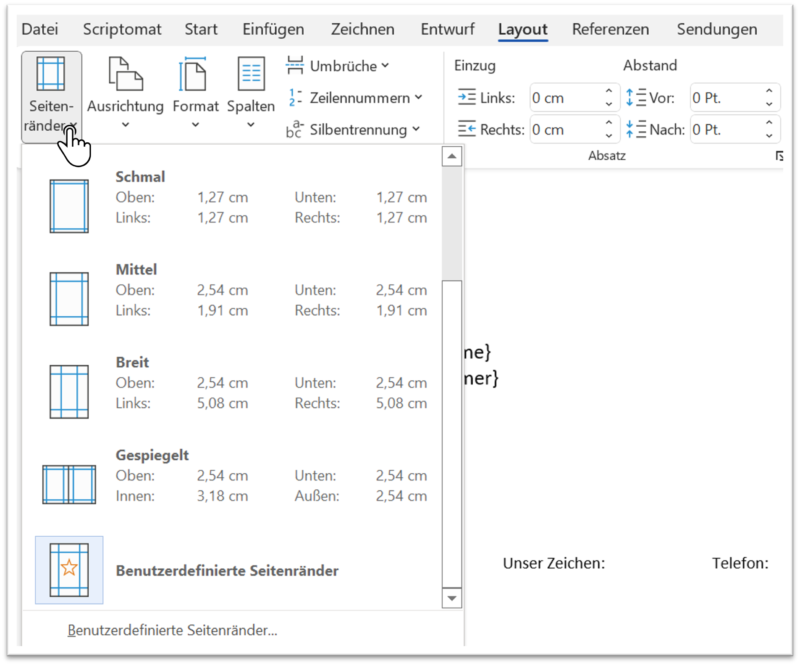This screenshot has height=665, width=800.
Task: Open the Absatz dialog launcher
Action: pos(779,156)
